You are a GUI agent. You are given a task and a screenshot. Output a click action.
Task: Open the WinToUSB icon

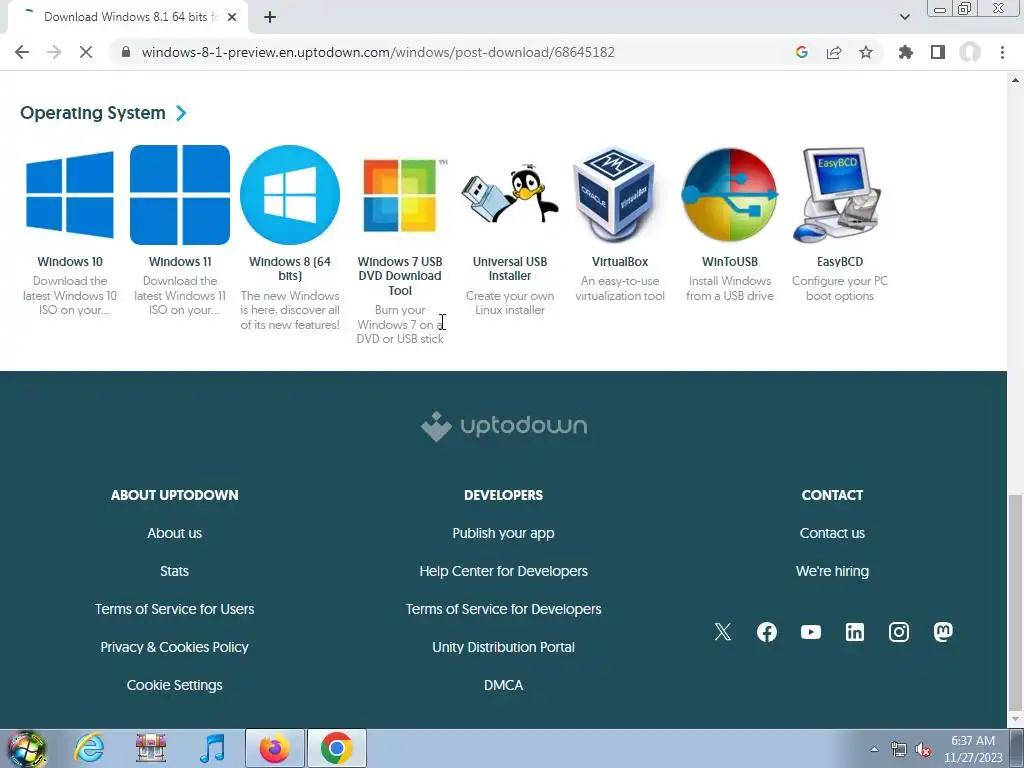point(729,195)
